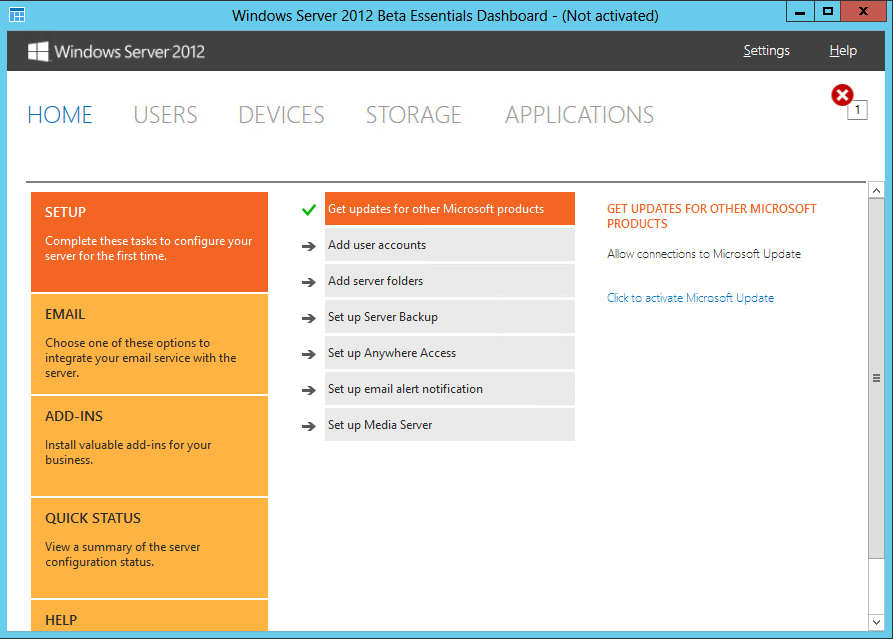The height and width of the screenshot is (639, 893).
Task: Select the Add user accounts task
Action: (450, 245)
